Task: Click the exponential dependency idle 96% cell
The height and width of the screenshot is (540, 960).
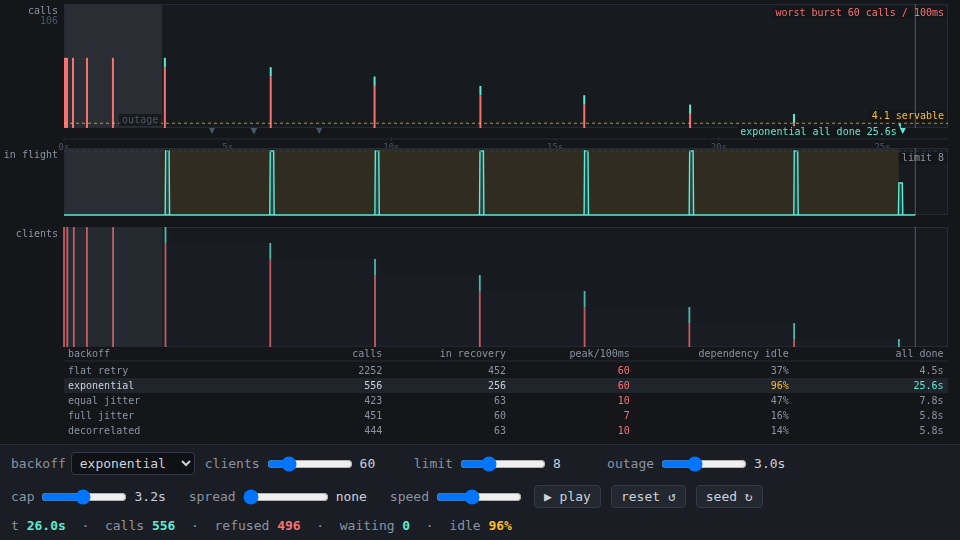Action: point(779,385)
